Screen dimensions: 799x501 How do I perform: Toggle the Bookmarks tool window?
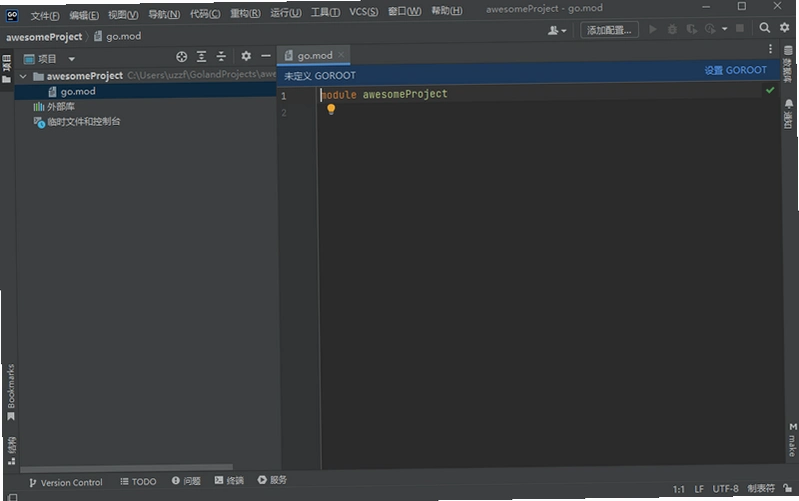coord(11,392)
